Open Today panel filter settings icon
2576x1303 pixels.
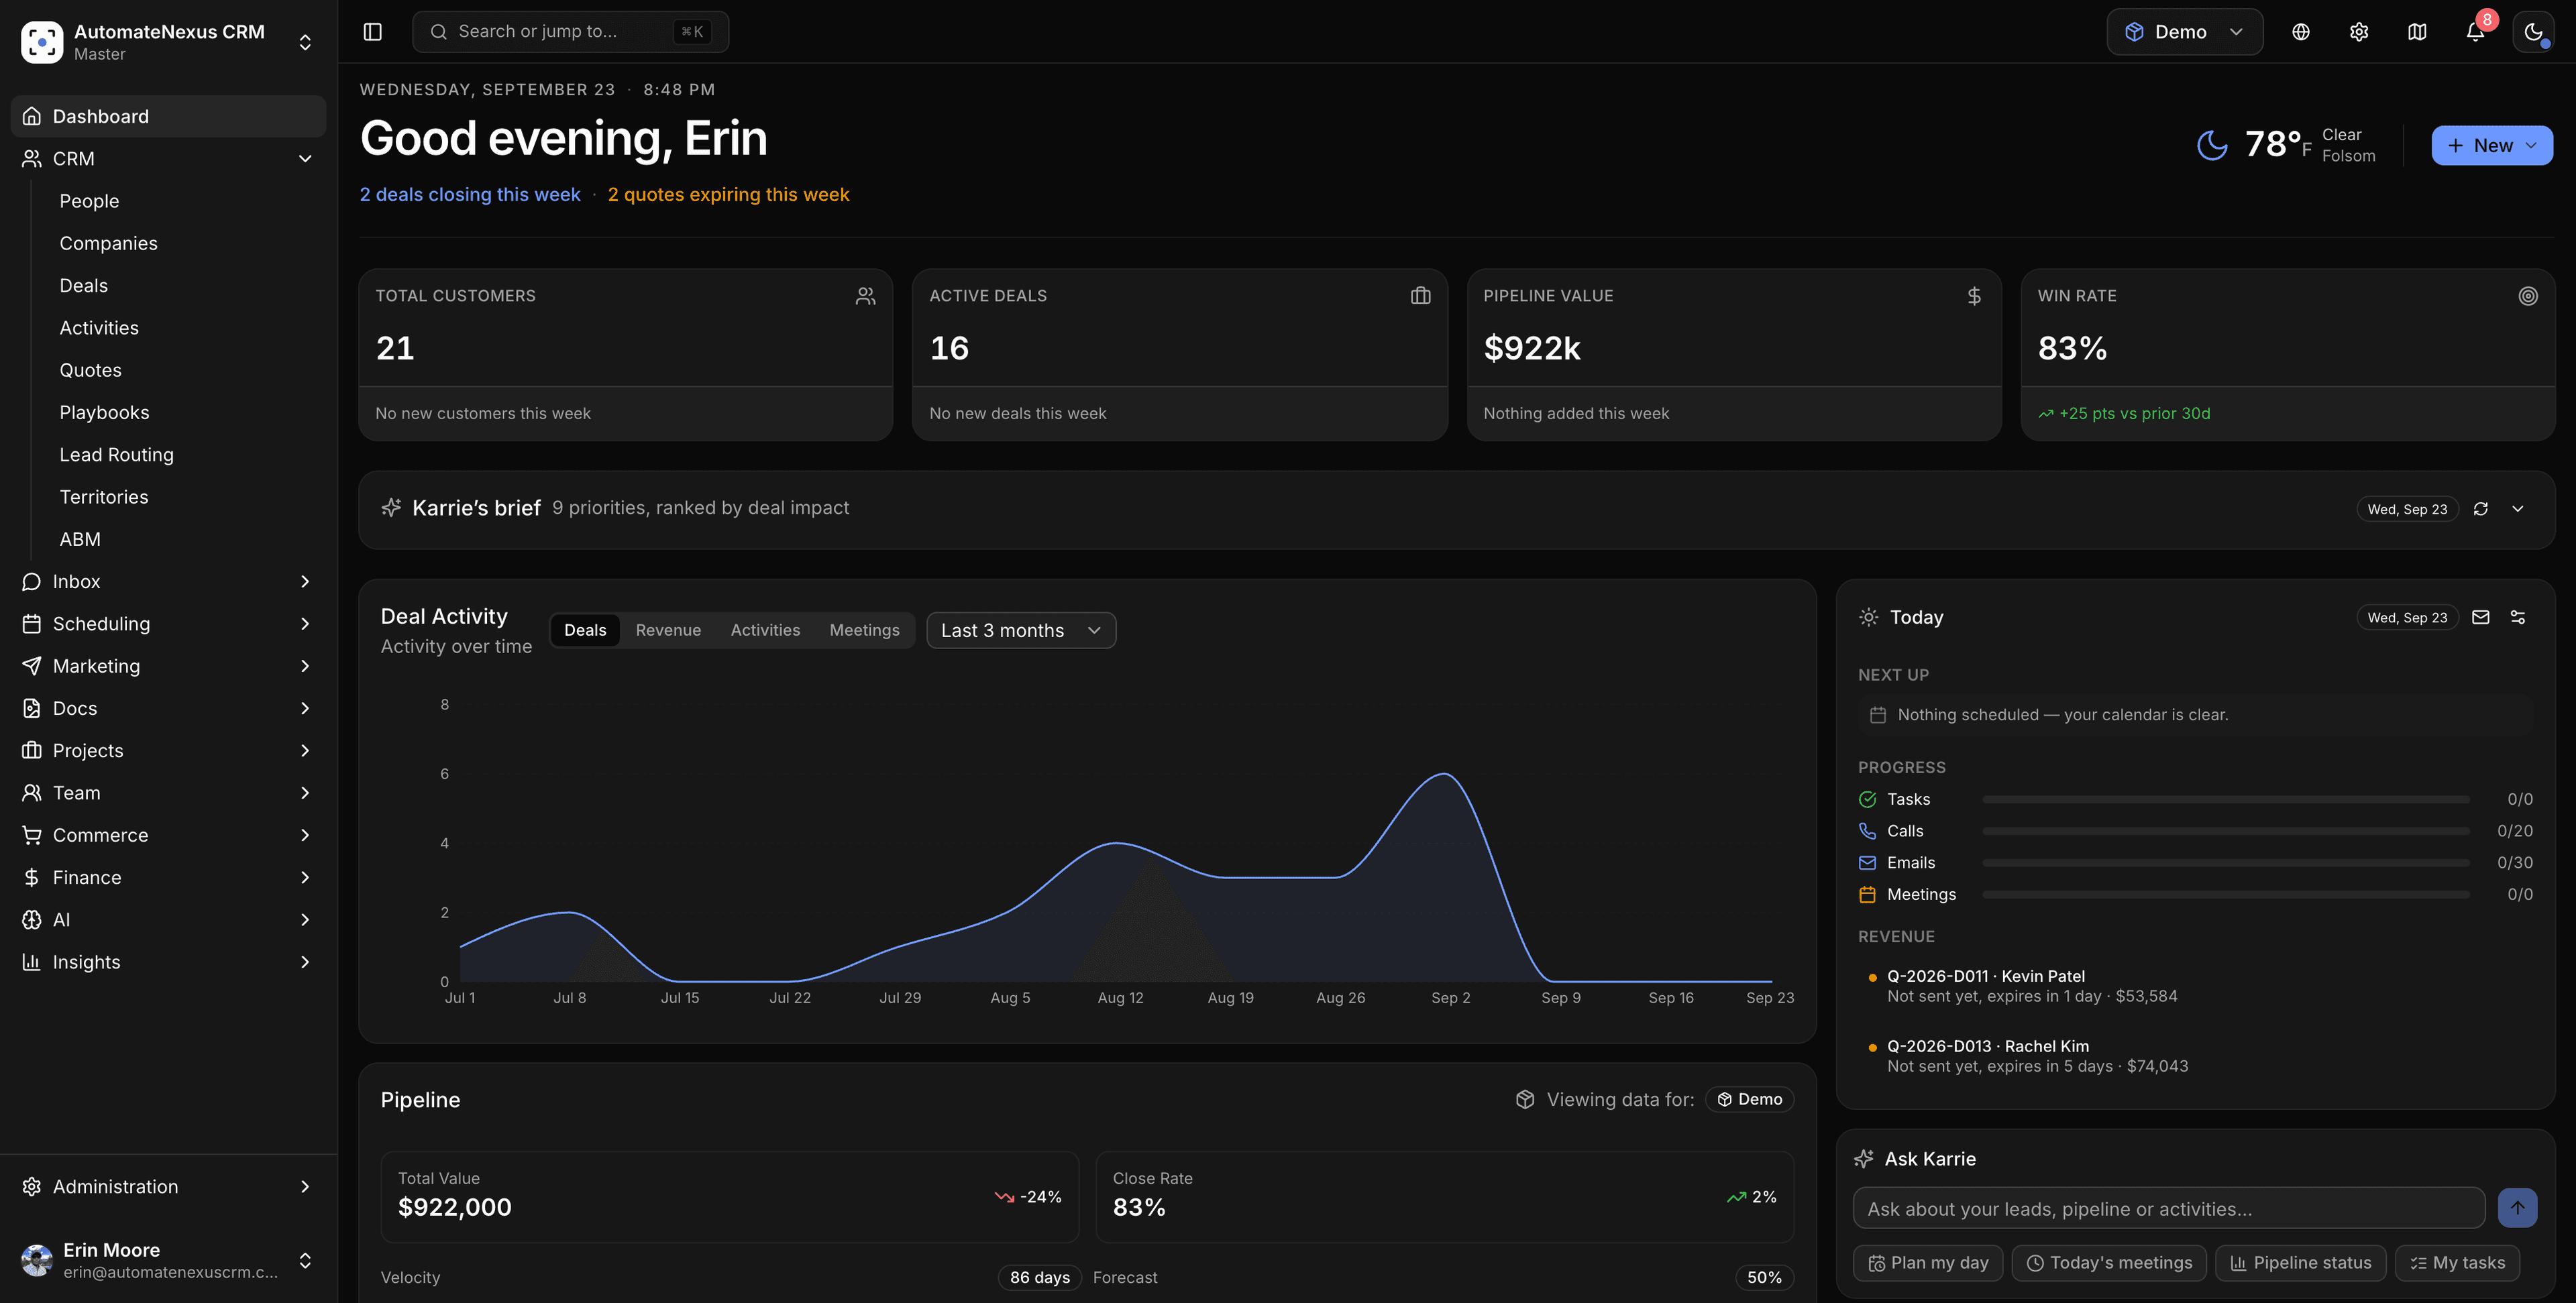[x=2518, y=617]
